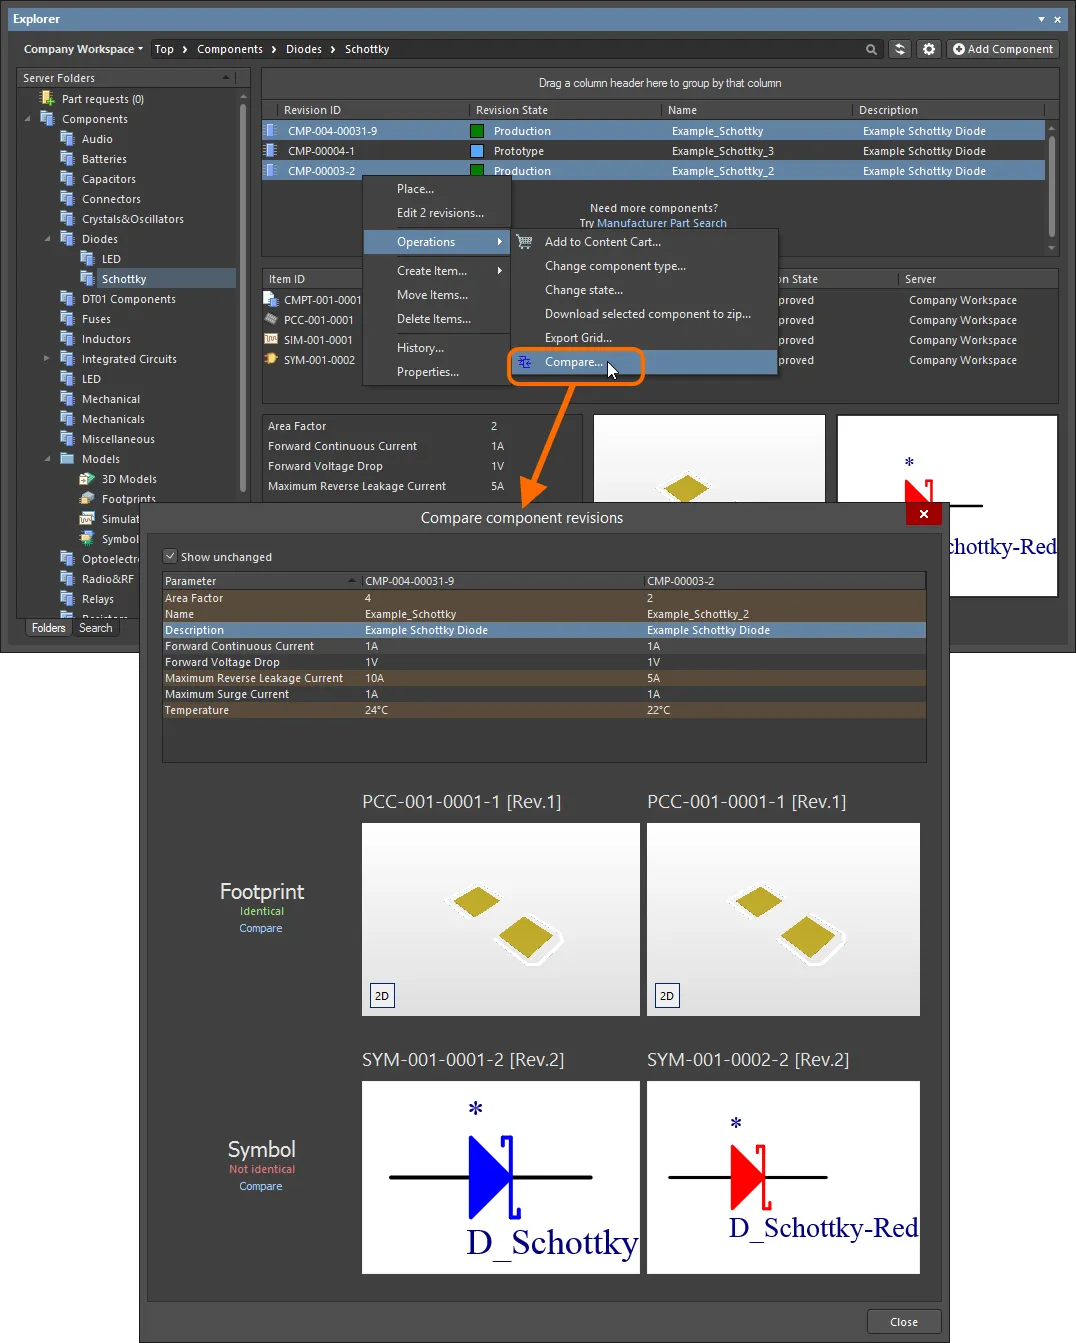
Task: Click the 3D Models folder icon
Action: [x=87, y=479]
